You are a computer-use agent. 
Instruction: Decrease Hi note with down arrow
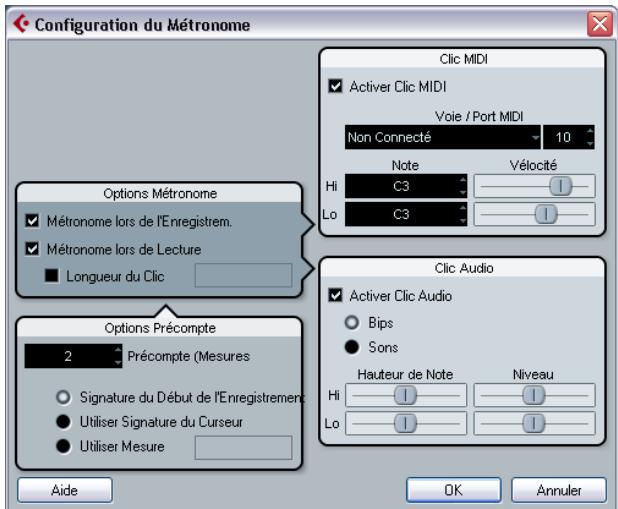click(x=463, y=192)
